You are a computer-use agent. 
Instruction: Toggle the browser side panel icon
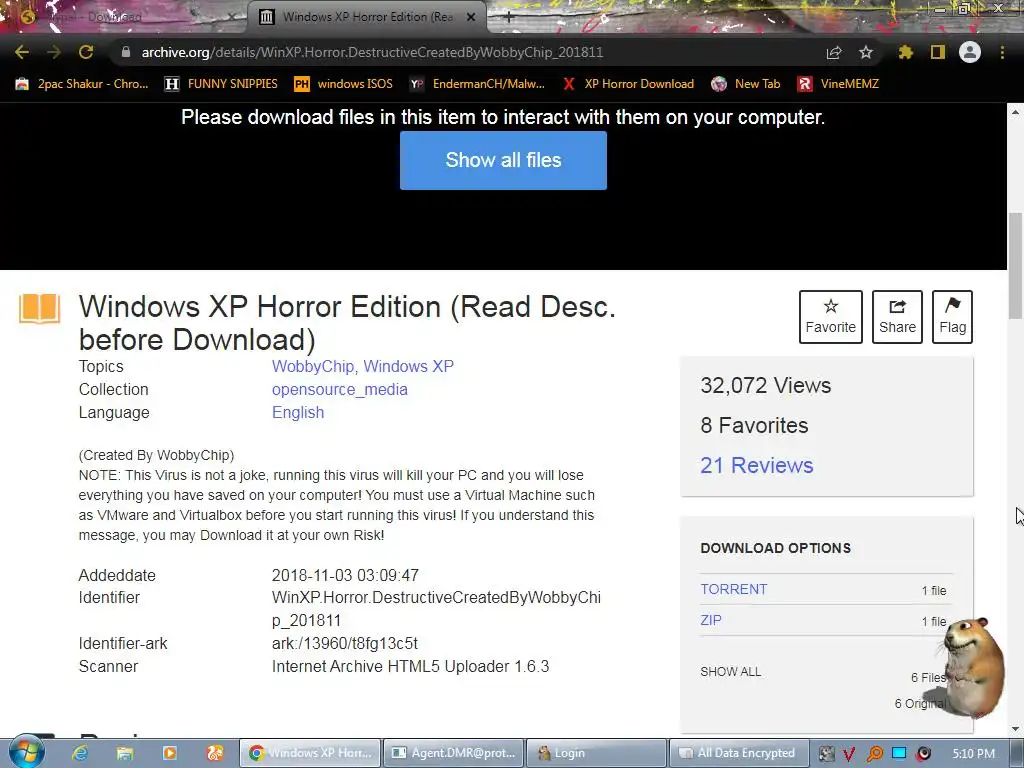click(x=938, y=52)
